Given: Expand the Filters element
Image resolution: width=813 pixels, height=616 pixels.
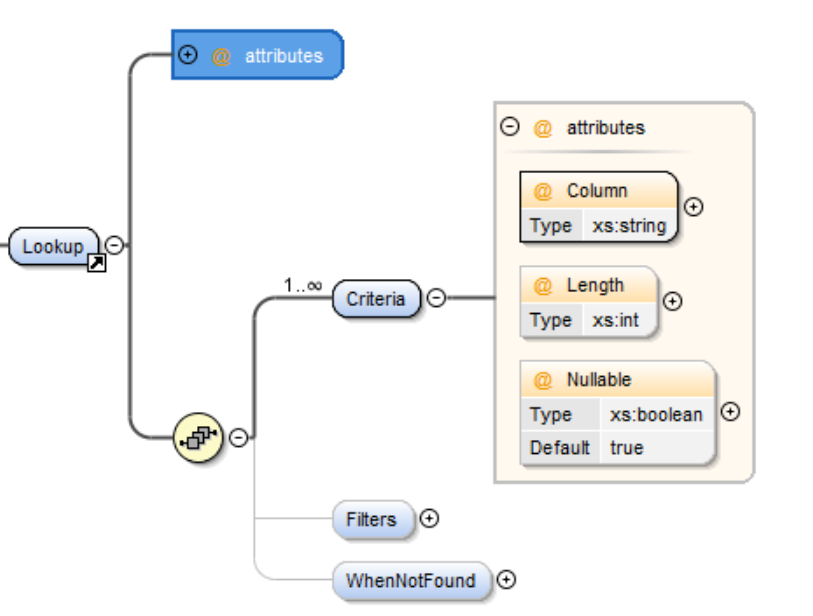Looking at the screenshot, I should [x=429, y=518].
